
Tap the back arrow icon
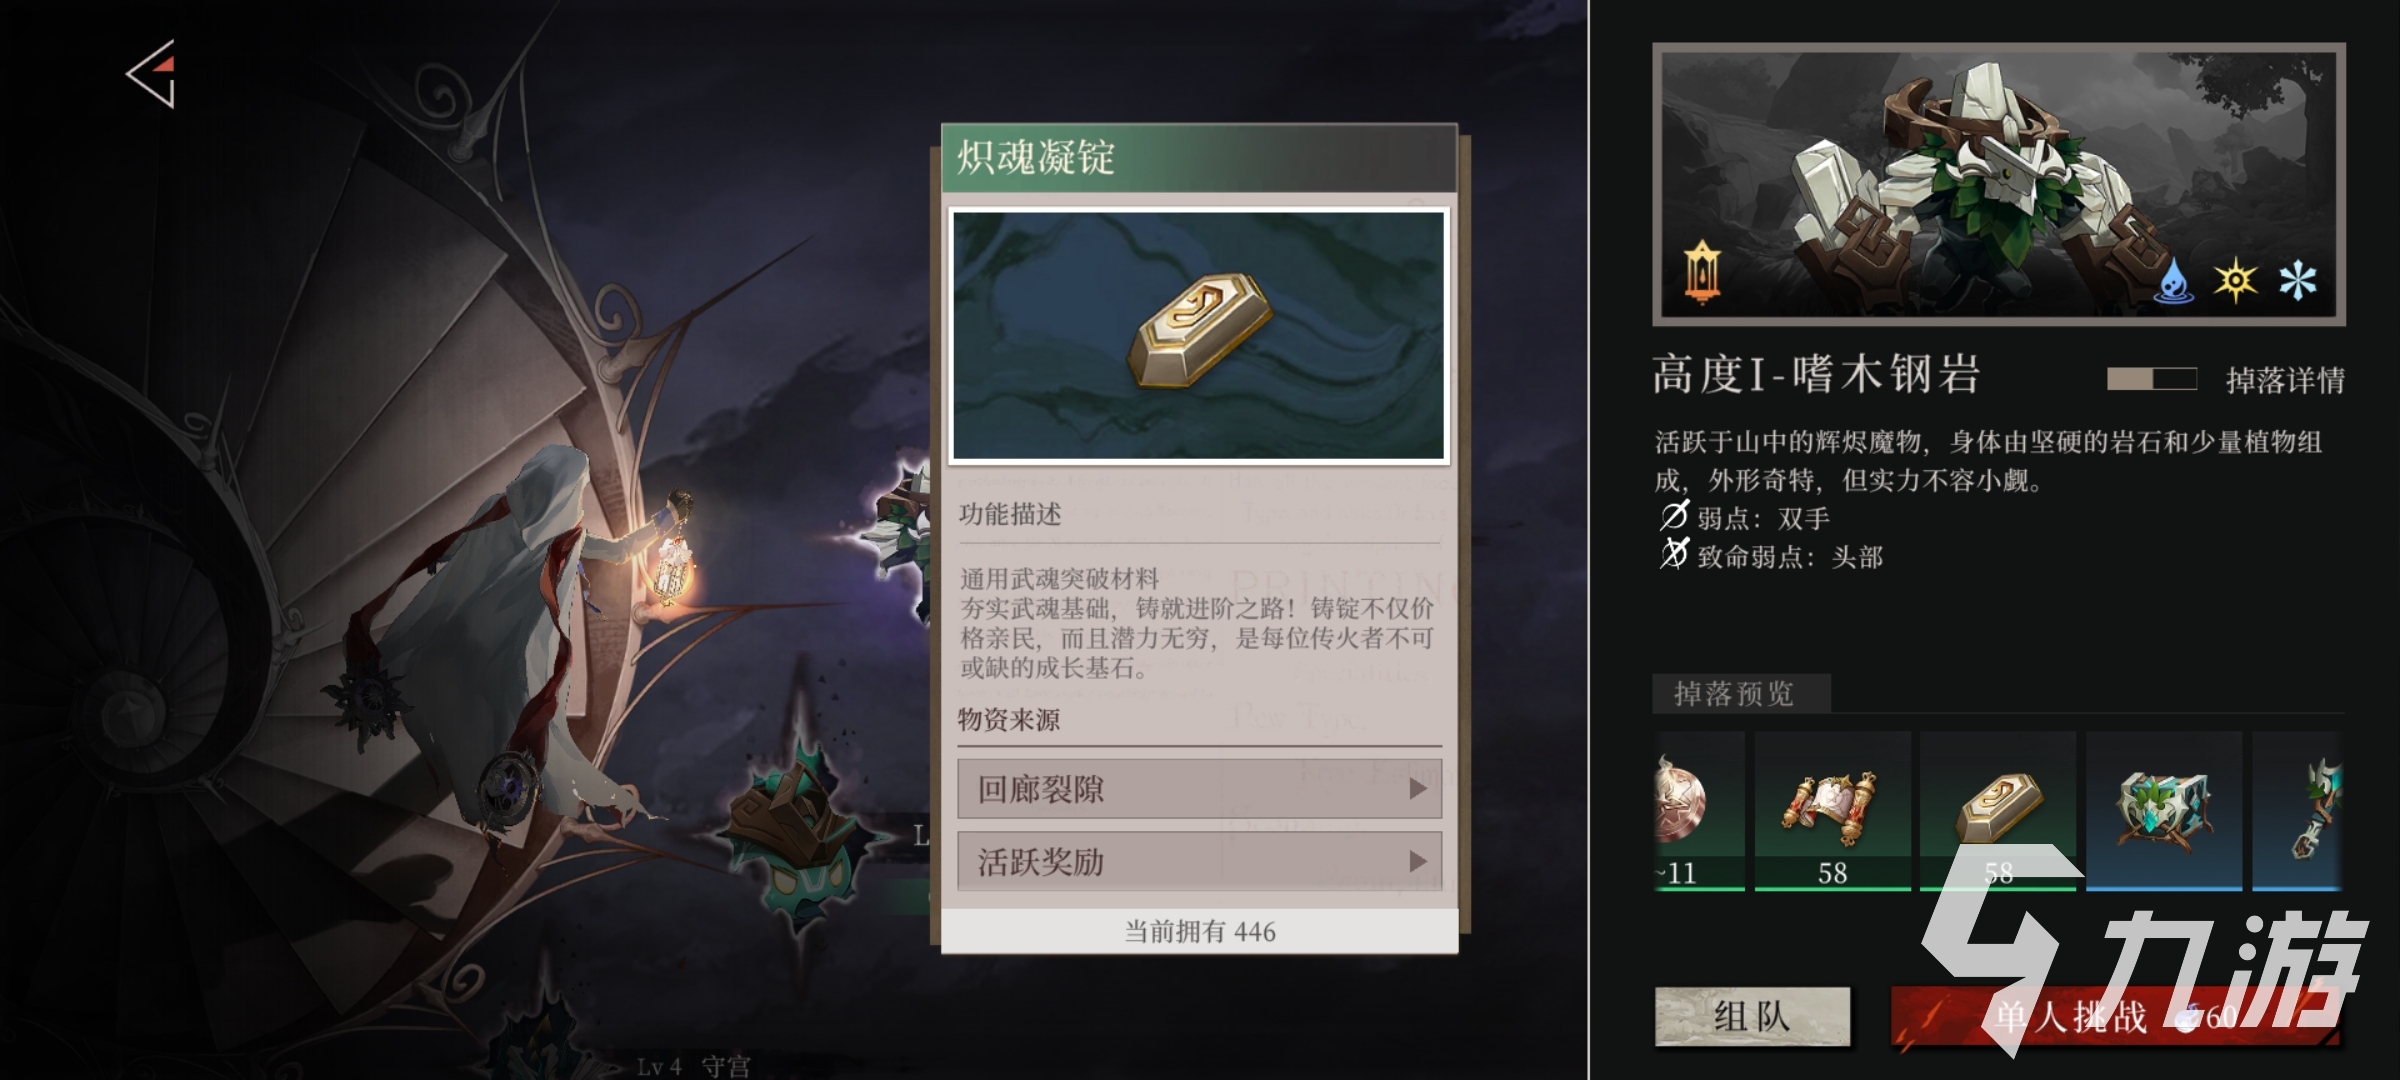(x=152, y=74)
